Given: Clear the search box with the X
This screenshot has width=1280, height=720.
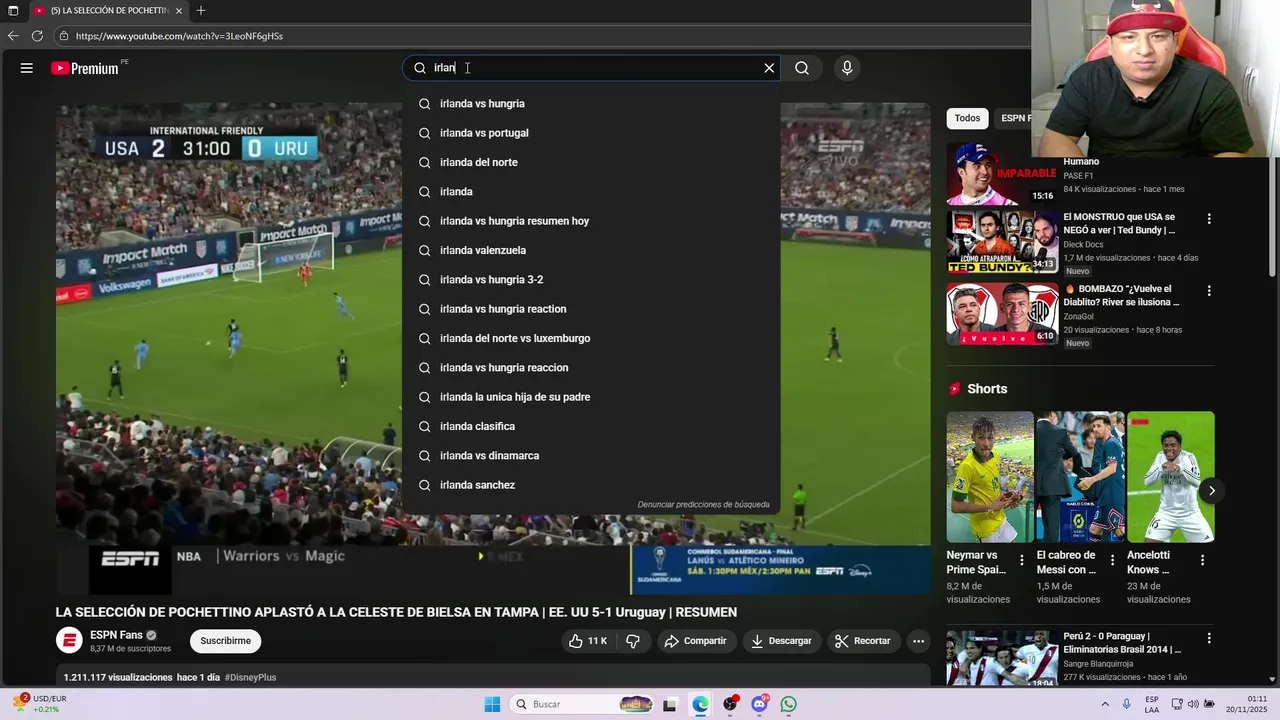Looking at the screenshot, I should coord(769,68).
